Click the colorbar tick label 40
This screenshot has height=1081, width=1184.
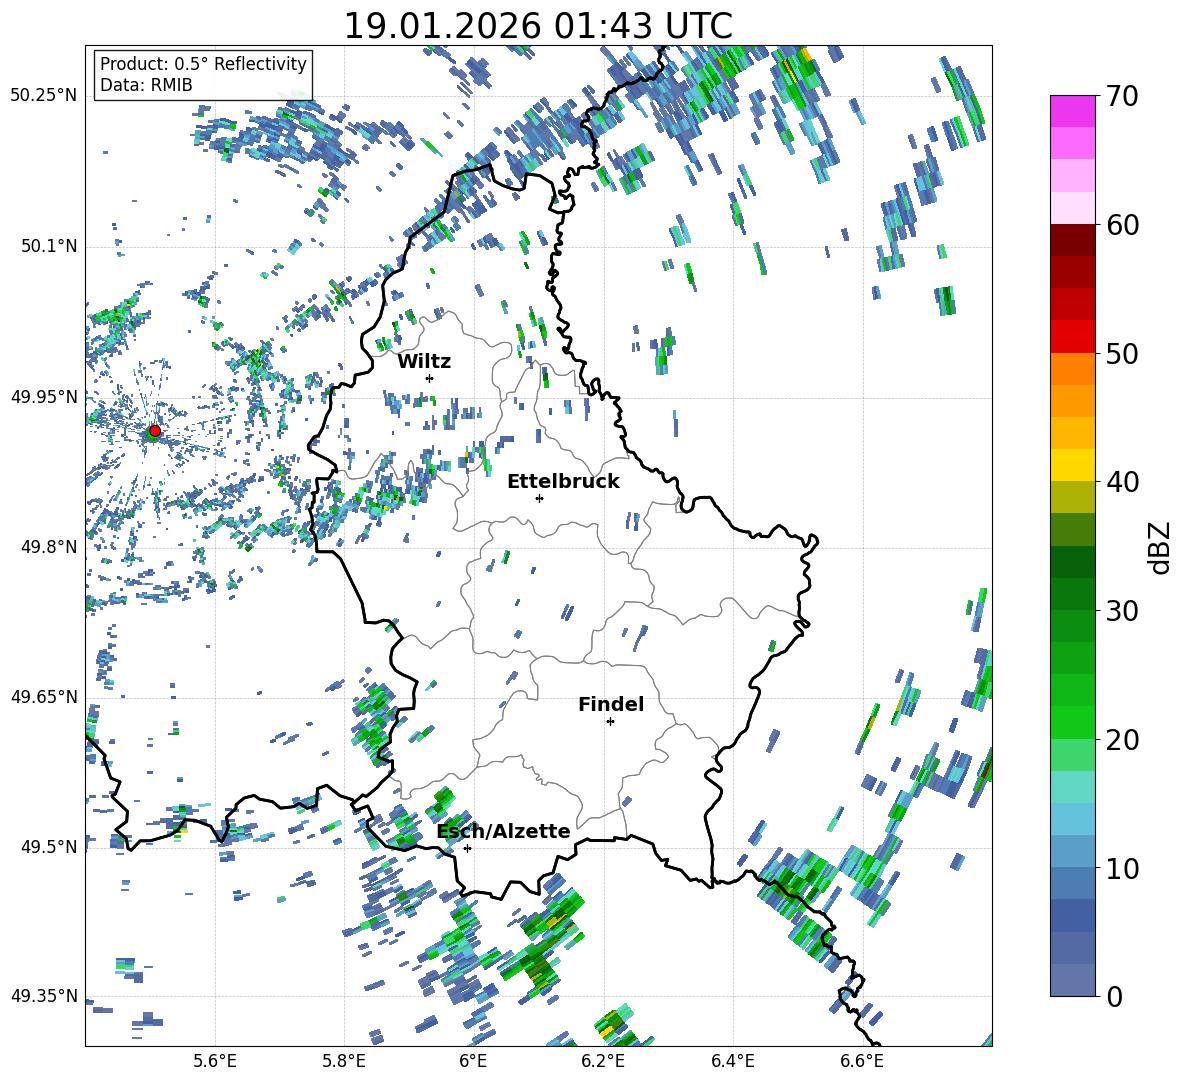click(x=1121, y=482)
